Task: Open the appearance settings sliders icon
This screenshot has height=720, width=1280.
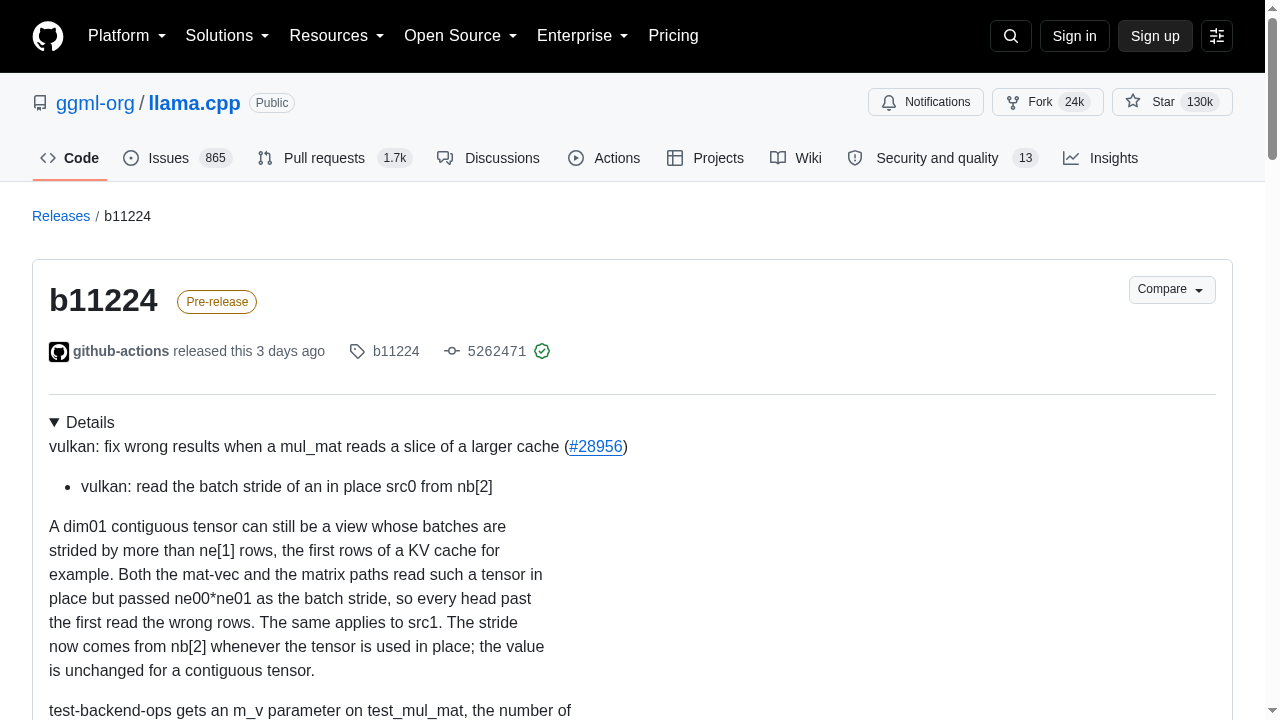Action: 1217,36
